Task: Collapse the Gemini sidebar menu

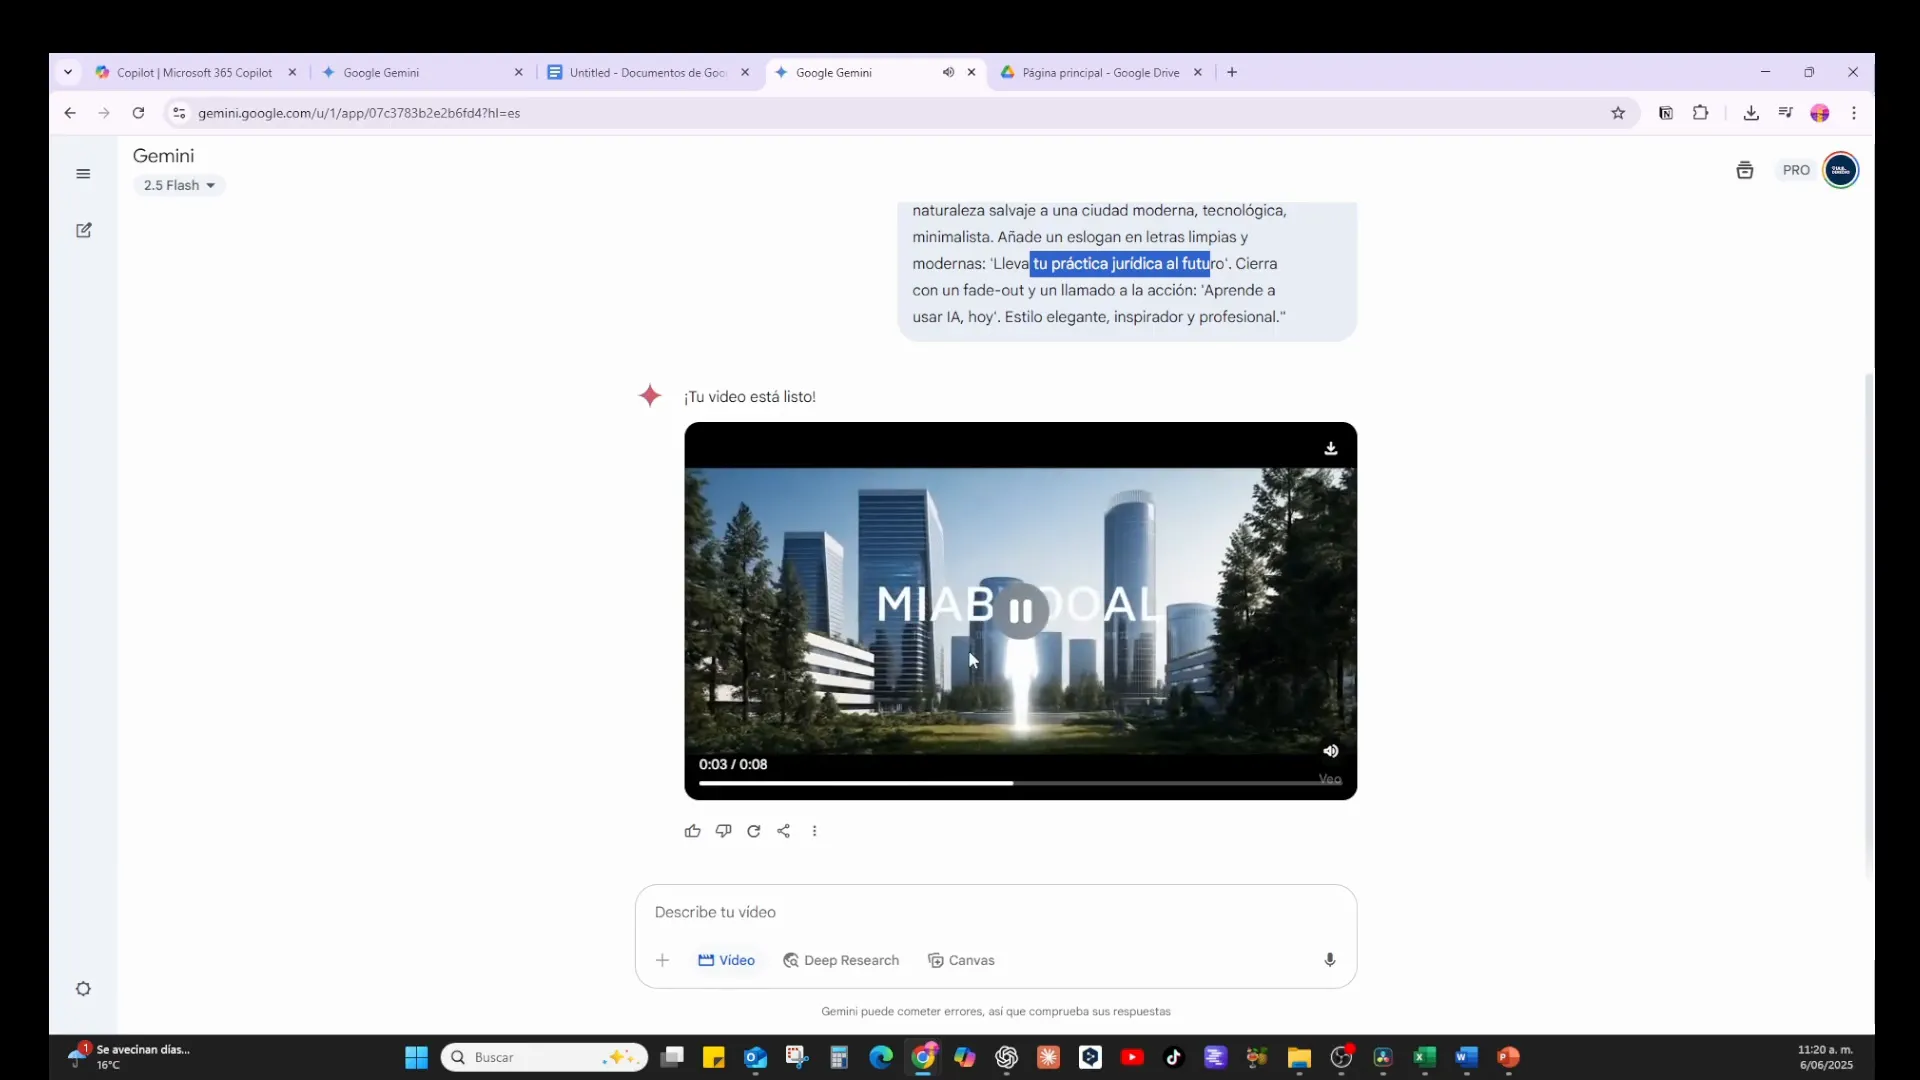Action: tap(83, 173)
